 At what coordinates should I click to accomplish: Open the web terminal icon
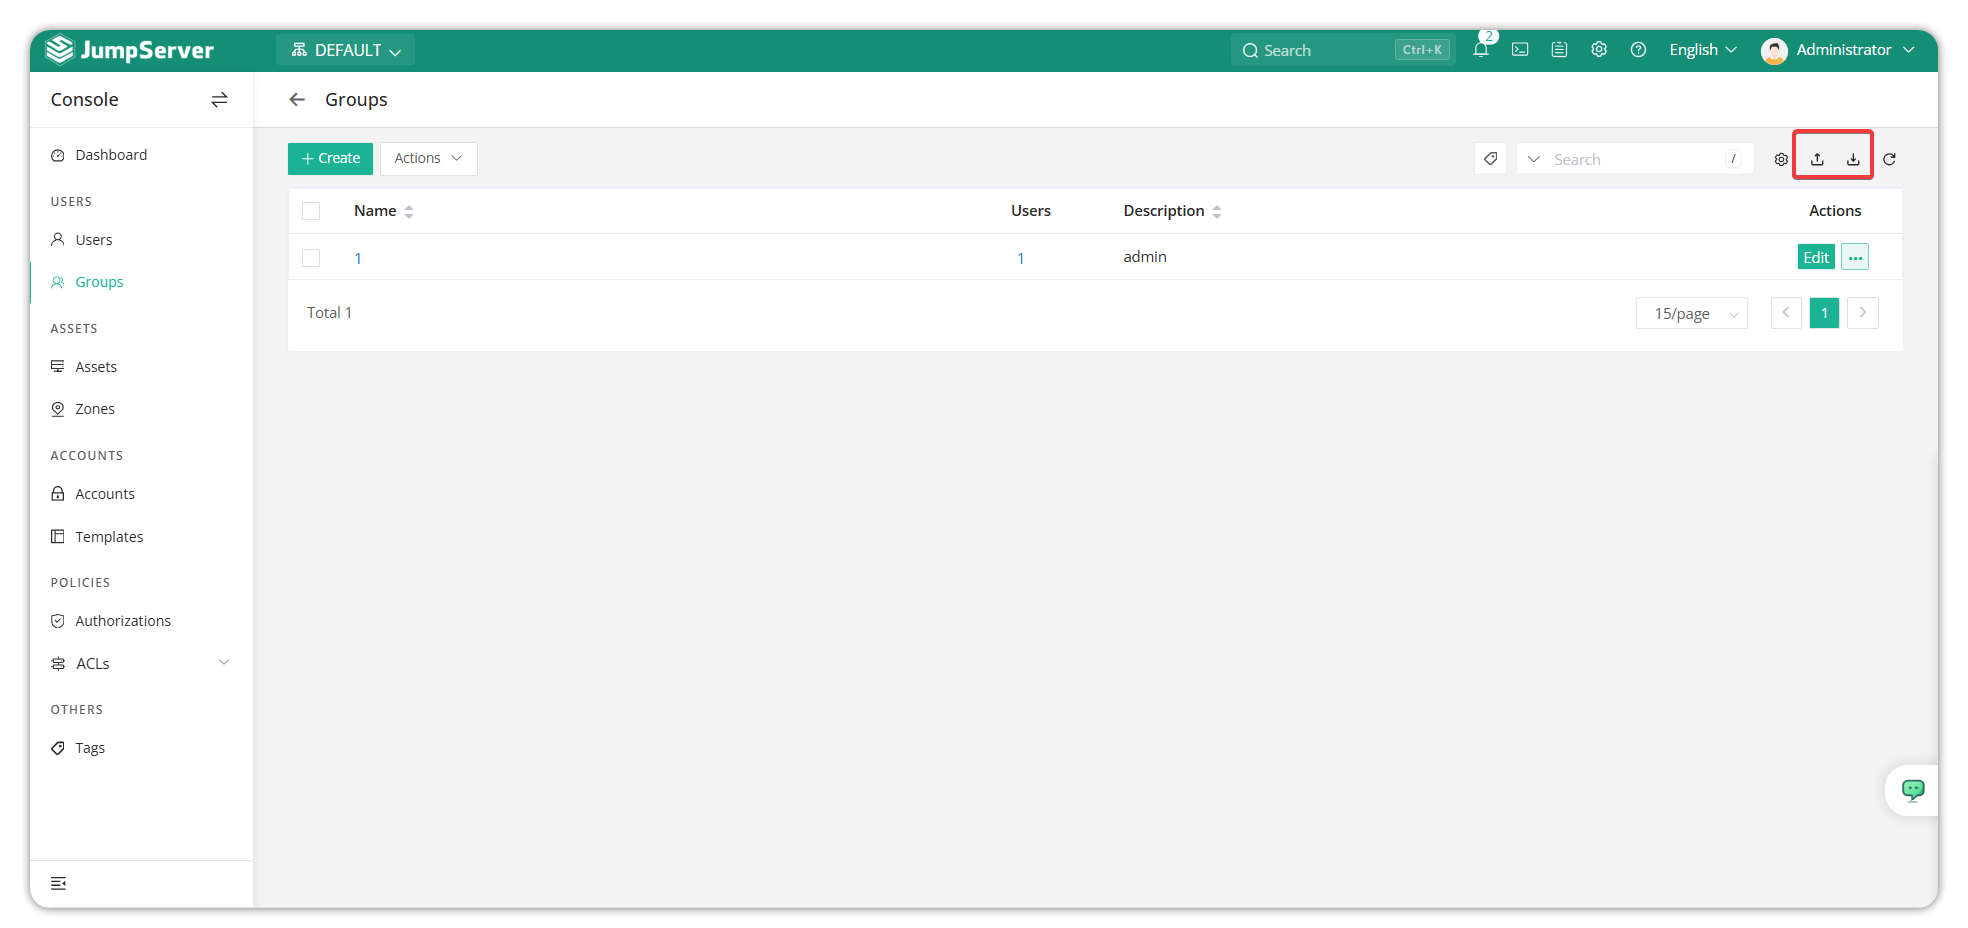[1520, 49]
